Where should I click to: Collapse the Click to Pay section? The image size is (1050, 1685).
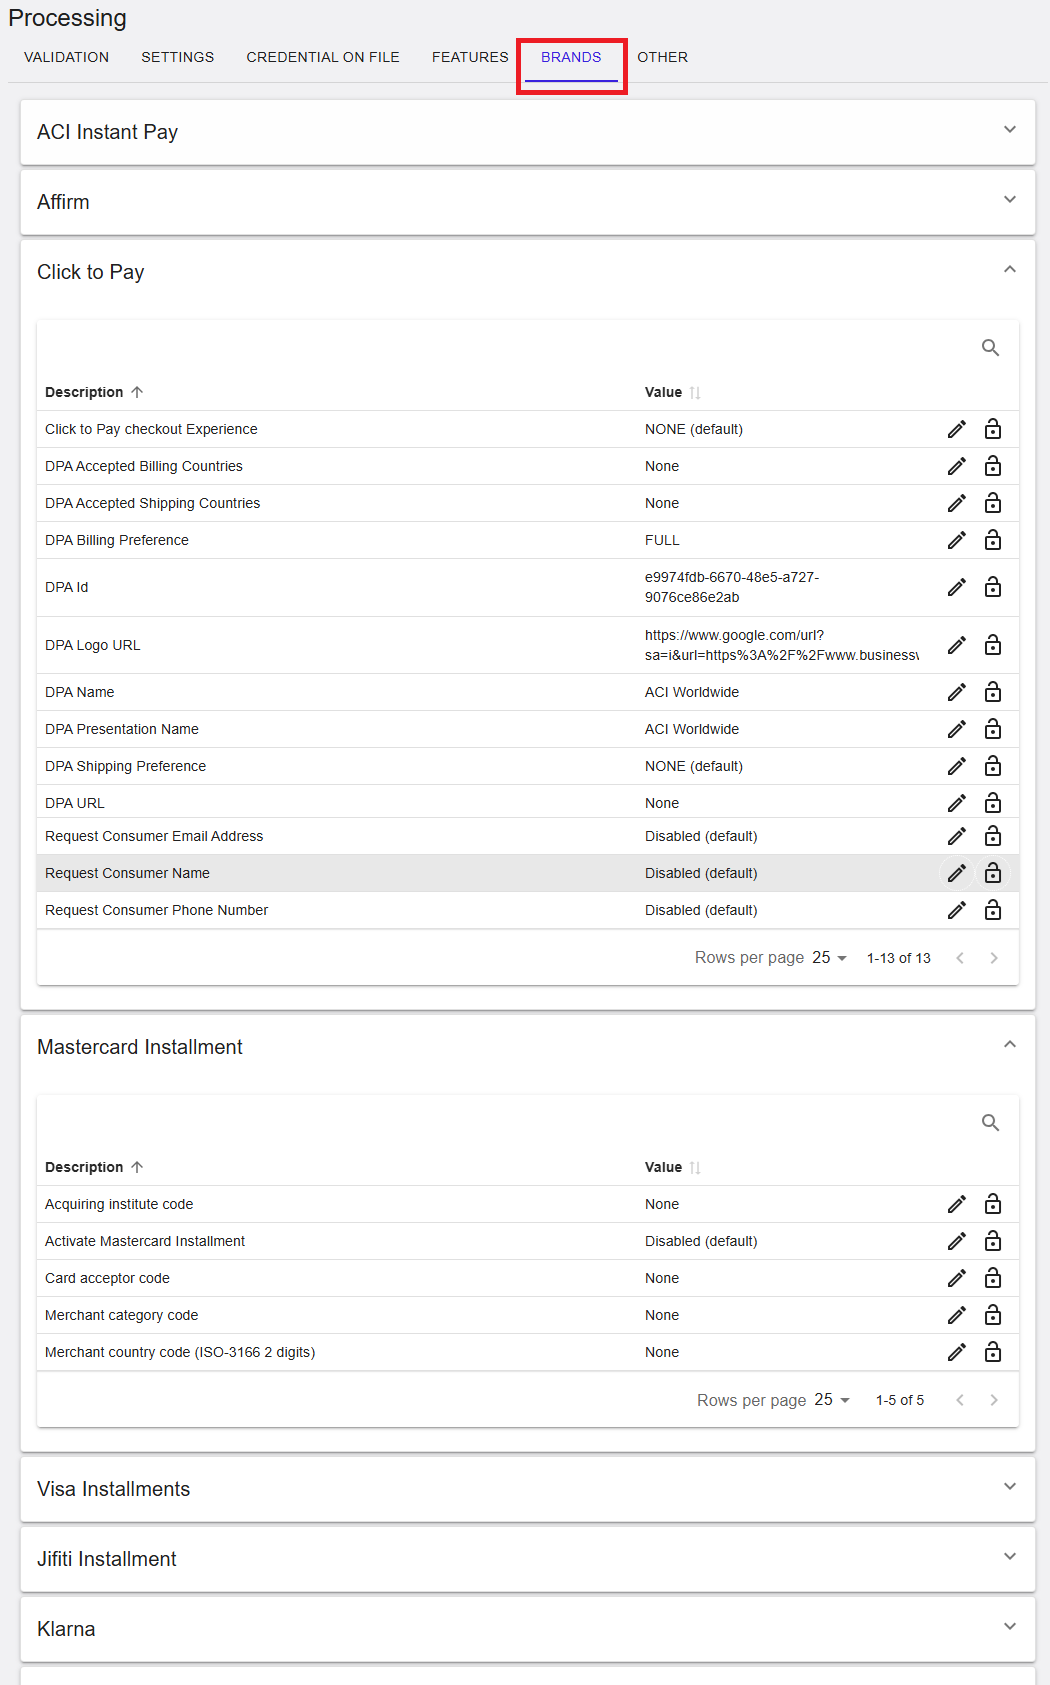click(1010, 270)
